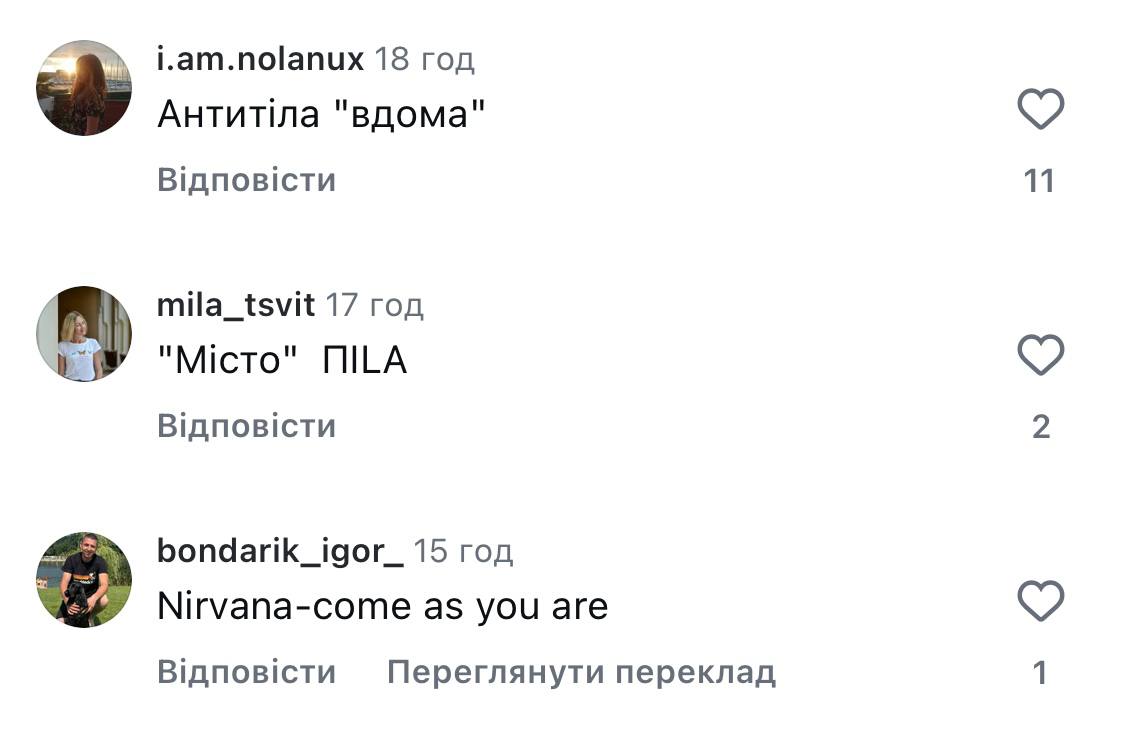
Task: Select the comment text Nirvana-come as you are
Action: click(382, 607)
